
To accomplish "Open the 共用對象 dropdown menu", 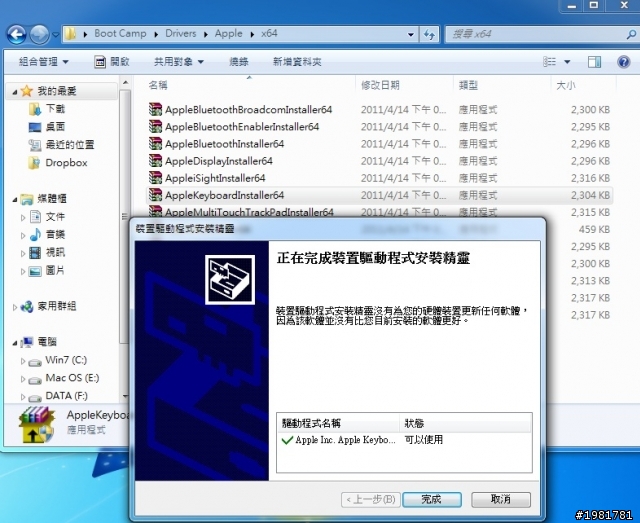I will pos(178,62).
